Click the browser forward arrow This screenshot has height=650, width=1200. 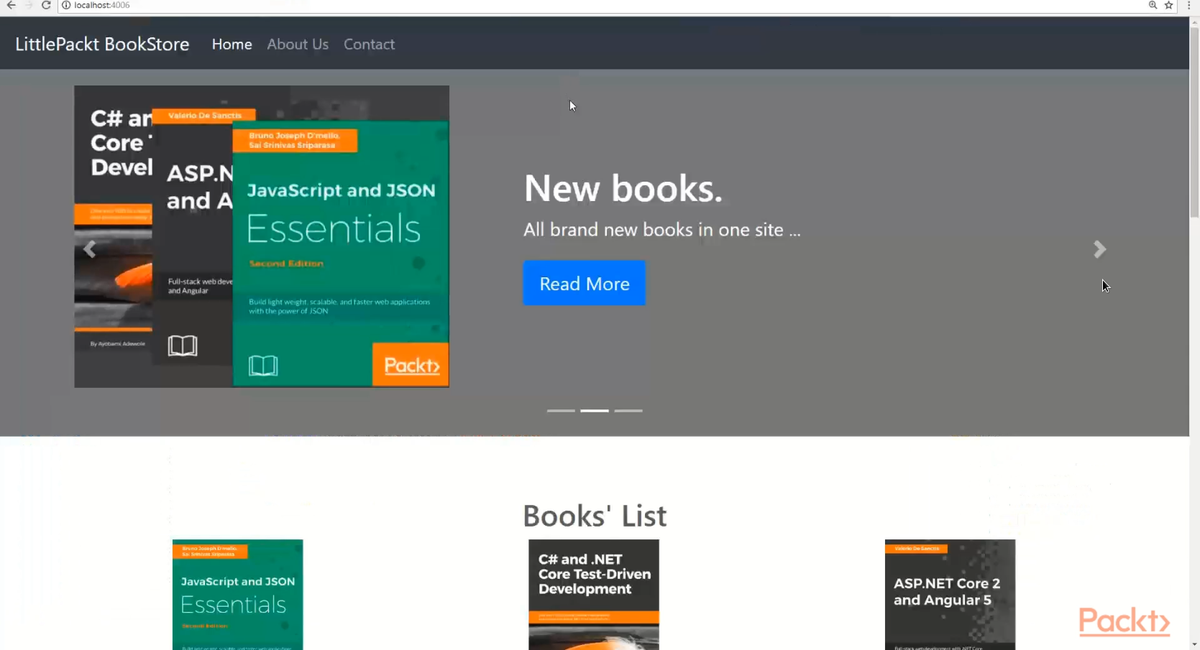tap(27, 6)
